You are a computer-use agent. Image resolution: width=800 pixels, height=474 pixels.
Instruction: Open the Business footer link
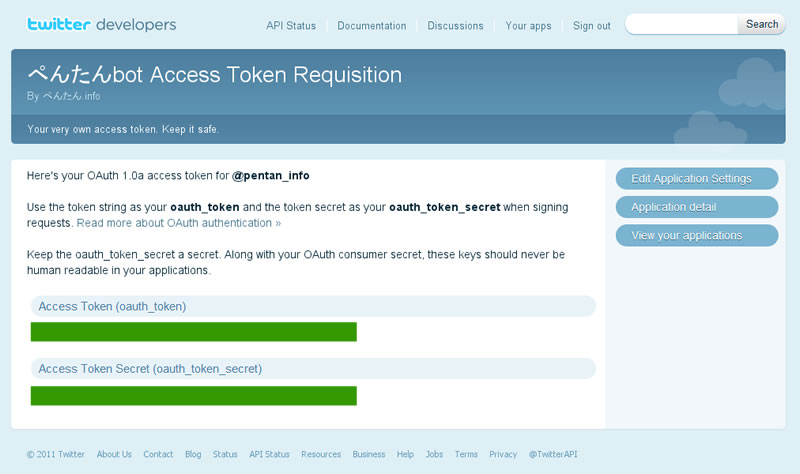click(369, 454)
